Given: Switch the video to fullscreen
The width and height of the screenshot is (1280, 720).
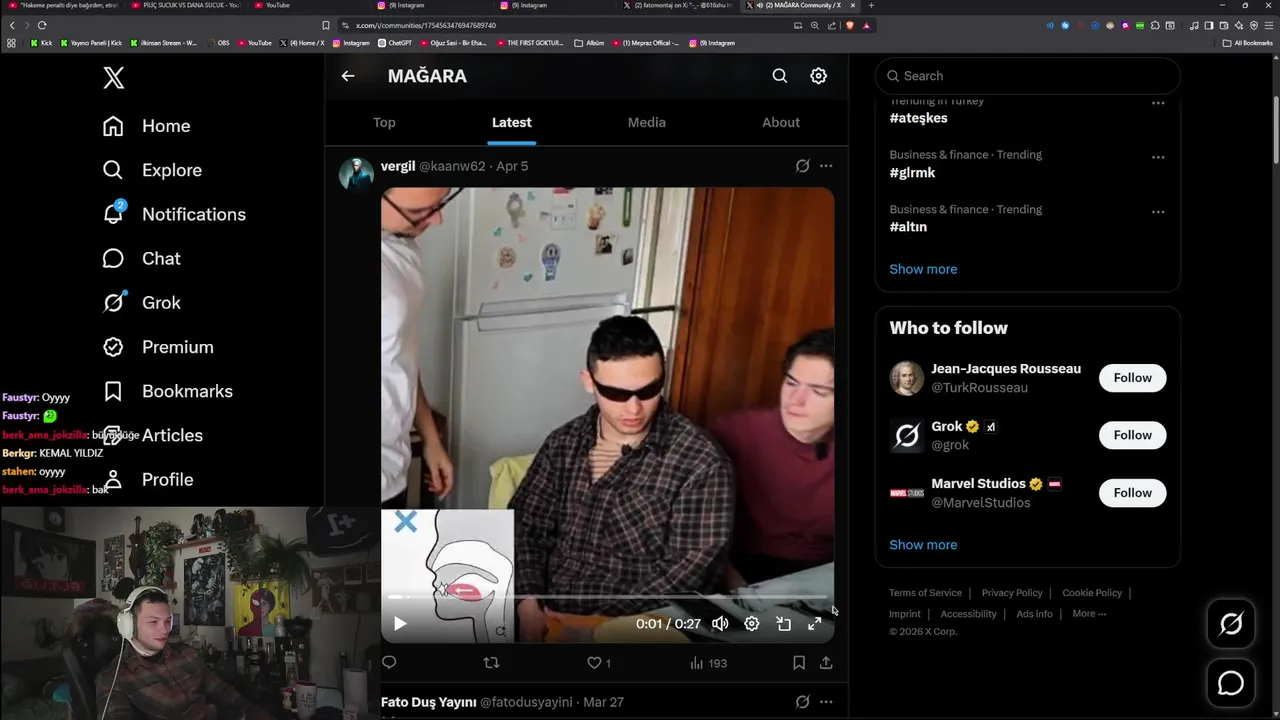Looking at the screenshot, I should point(815,623).
